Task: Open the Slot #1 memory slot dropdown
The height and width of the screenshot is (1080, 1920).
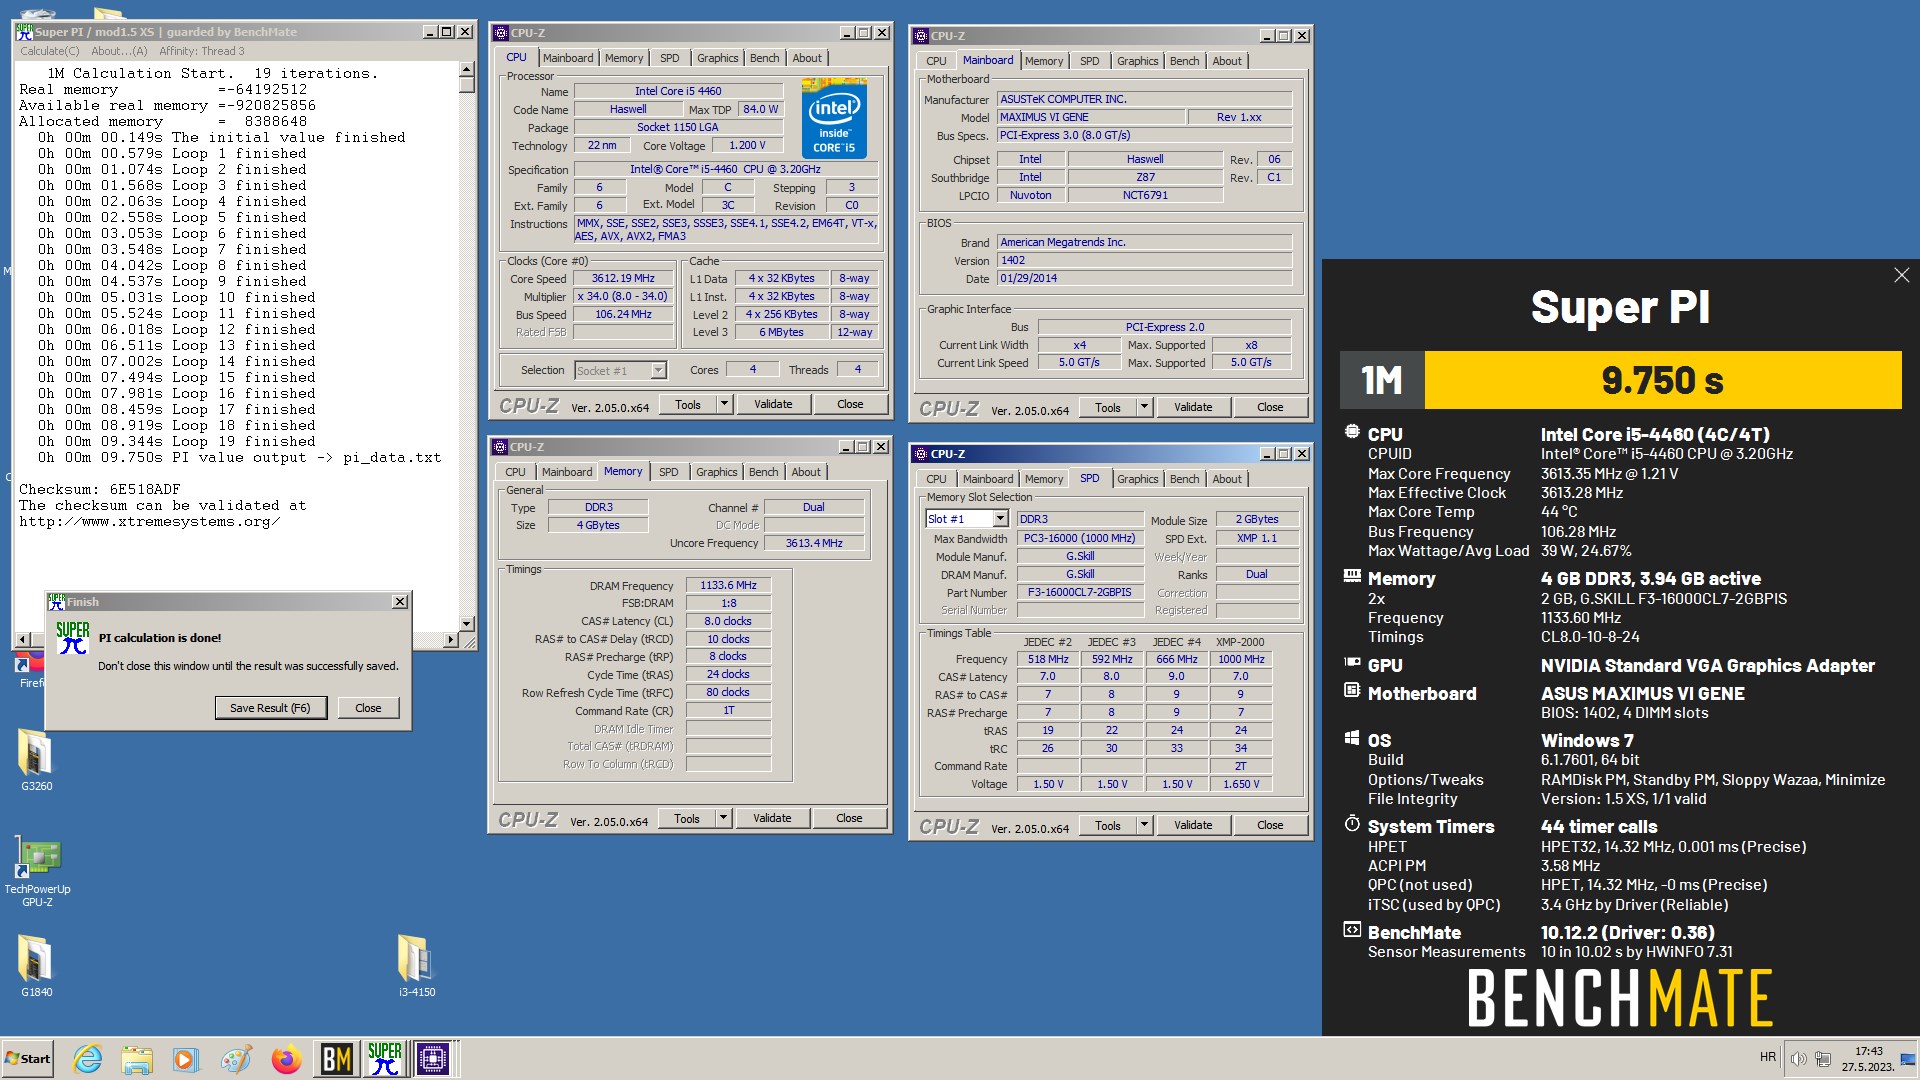Action: (x=1000, y=519)
